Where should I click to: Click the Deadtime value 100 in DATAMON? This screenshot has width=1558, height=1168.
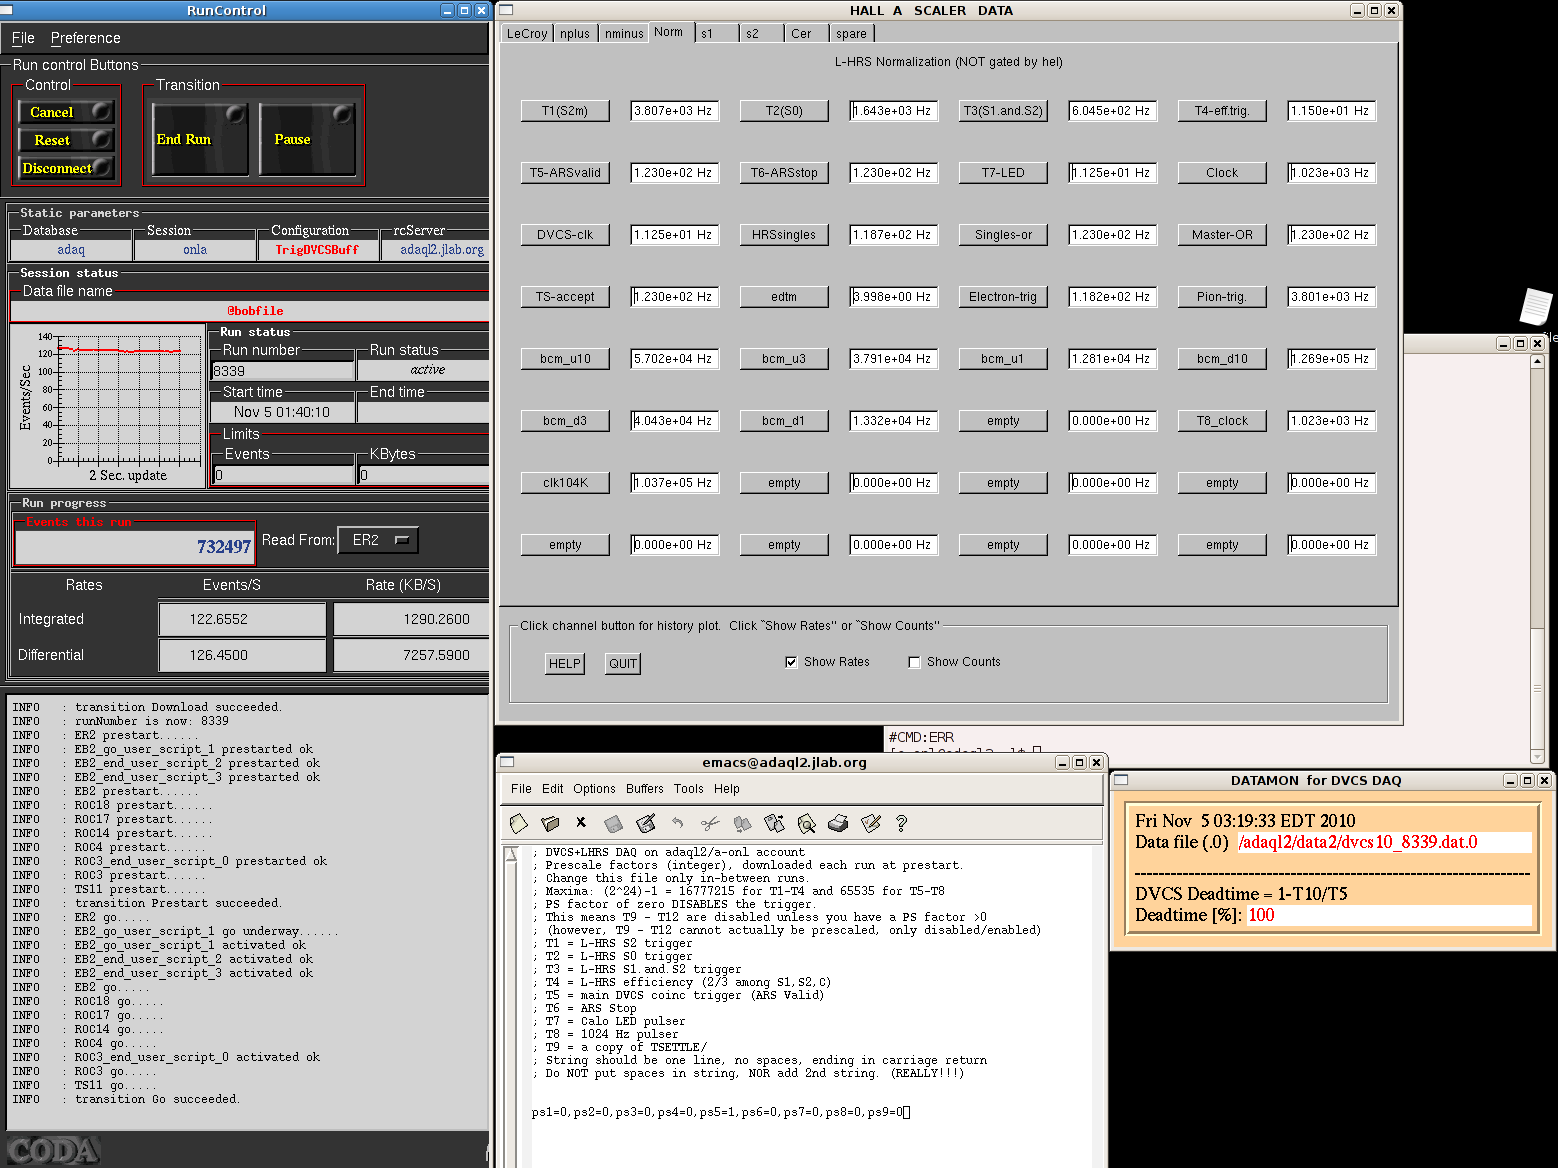[x=1389, y=915]
